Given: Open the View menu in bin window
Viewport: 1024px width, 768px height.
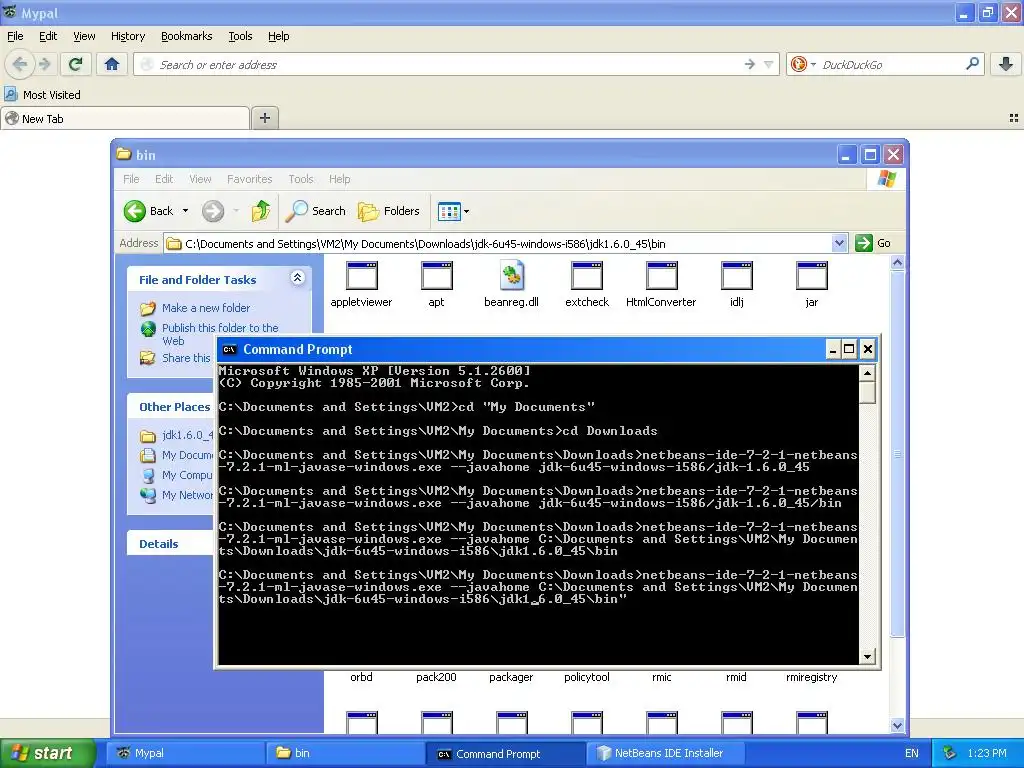Looking at the screenshot, I should [x=200, y=179].
